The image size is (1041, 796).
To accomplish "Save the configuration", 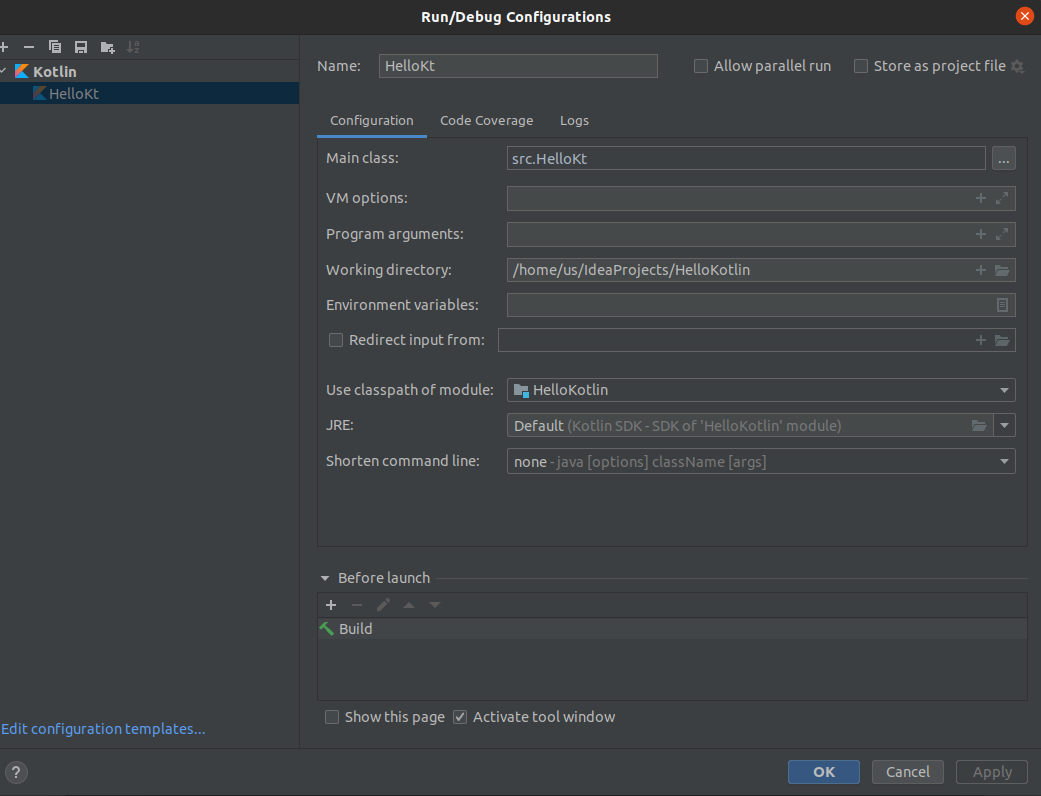I will point(81,47).
